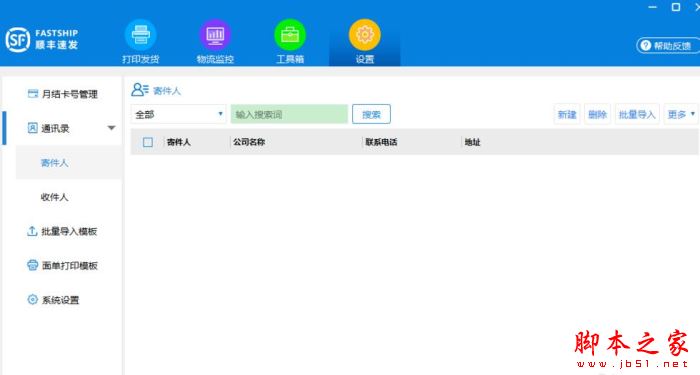The height and width of the screenshot is (375, 700).
Task: Click the 联系电话 column header
Action: 381,142
